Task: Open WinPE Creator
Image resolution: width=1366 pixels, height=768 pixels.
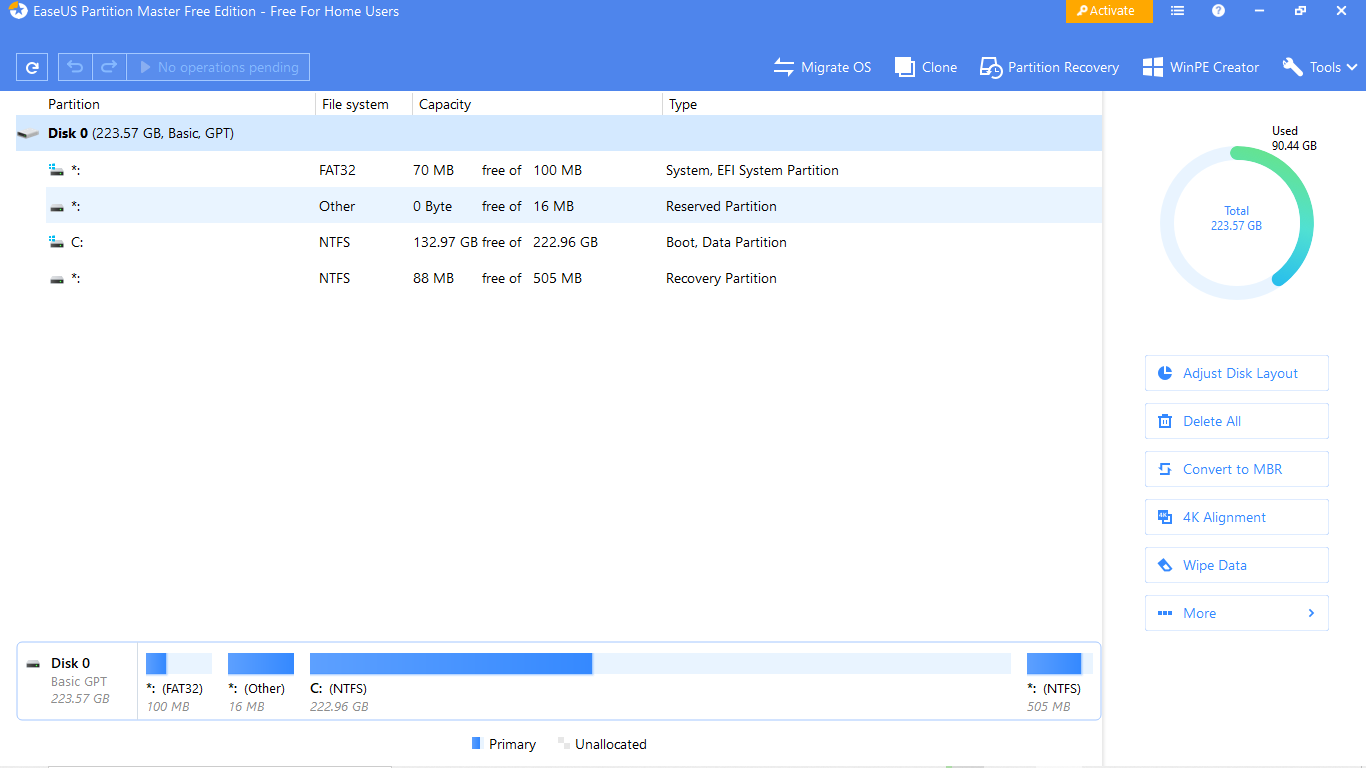Action: tap(1201, 67)
